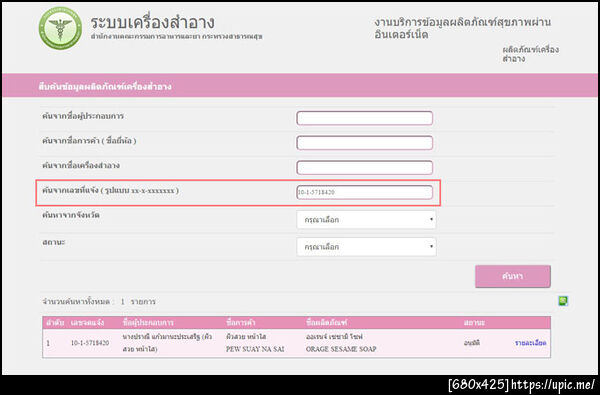Click the small green export icon above results
Screen dimensions: 600x395
click(562, 301)
